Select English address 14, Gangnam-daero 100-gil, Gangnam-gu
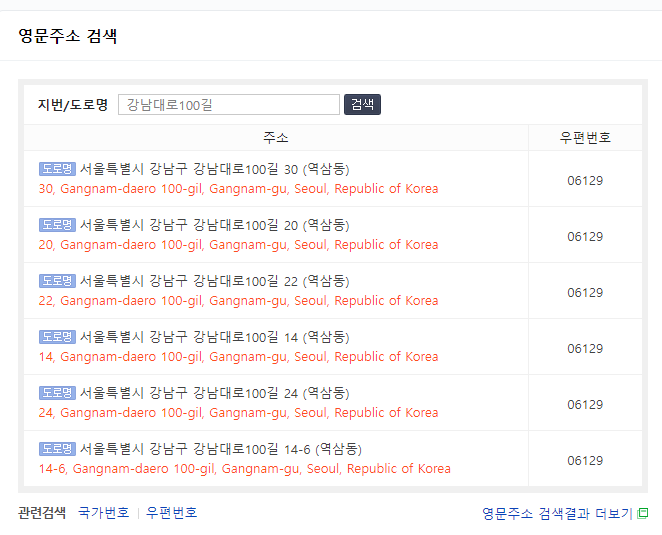This screenshot has width=662, height=535. click(x=239, y=357)
